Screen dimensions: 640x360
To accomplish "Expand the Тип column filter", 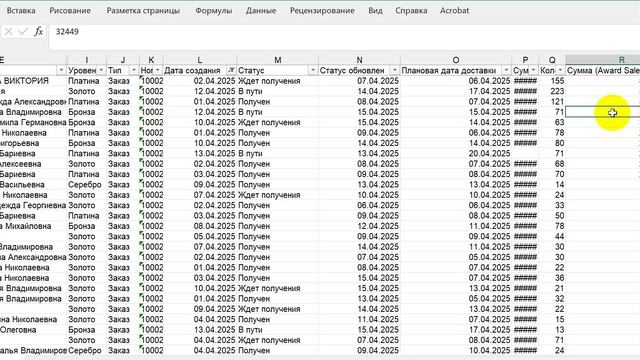I will 134,71.
